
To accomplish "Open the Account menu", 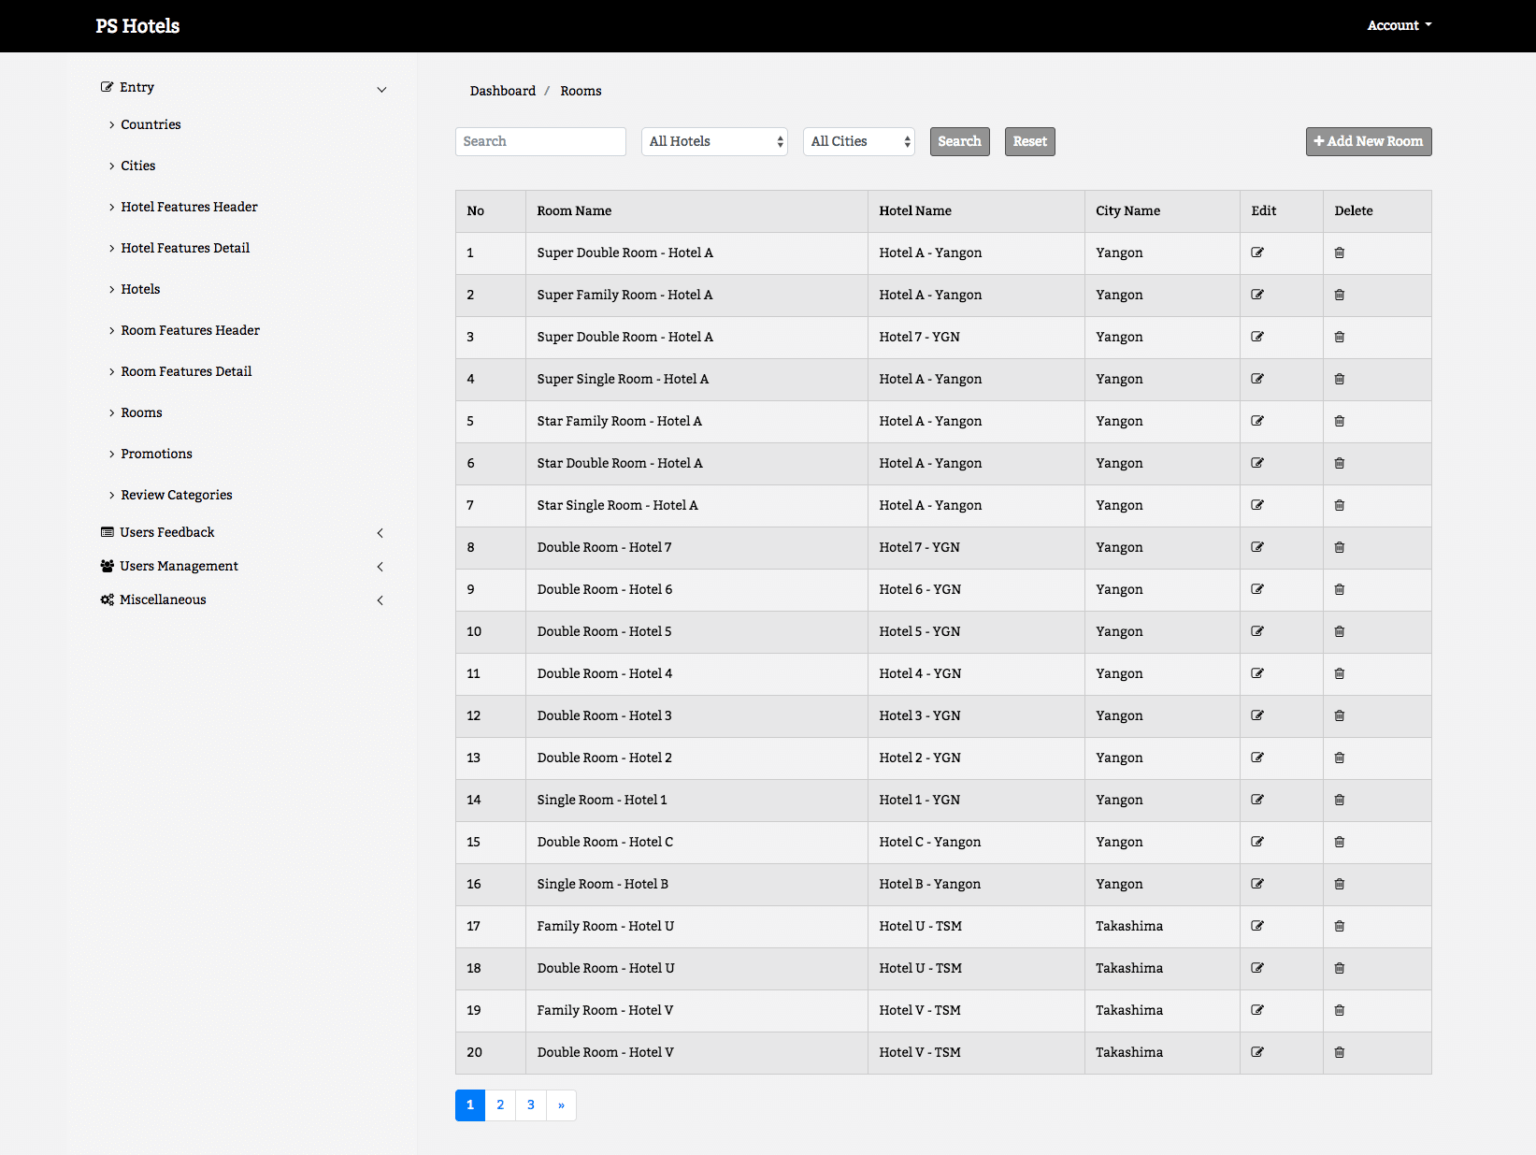I will pyautogui.click(x=1398, y=25).
